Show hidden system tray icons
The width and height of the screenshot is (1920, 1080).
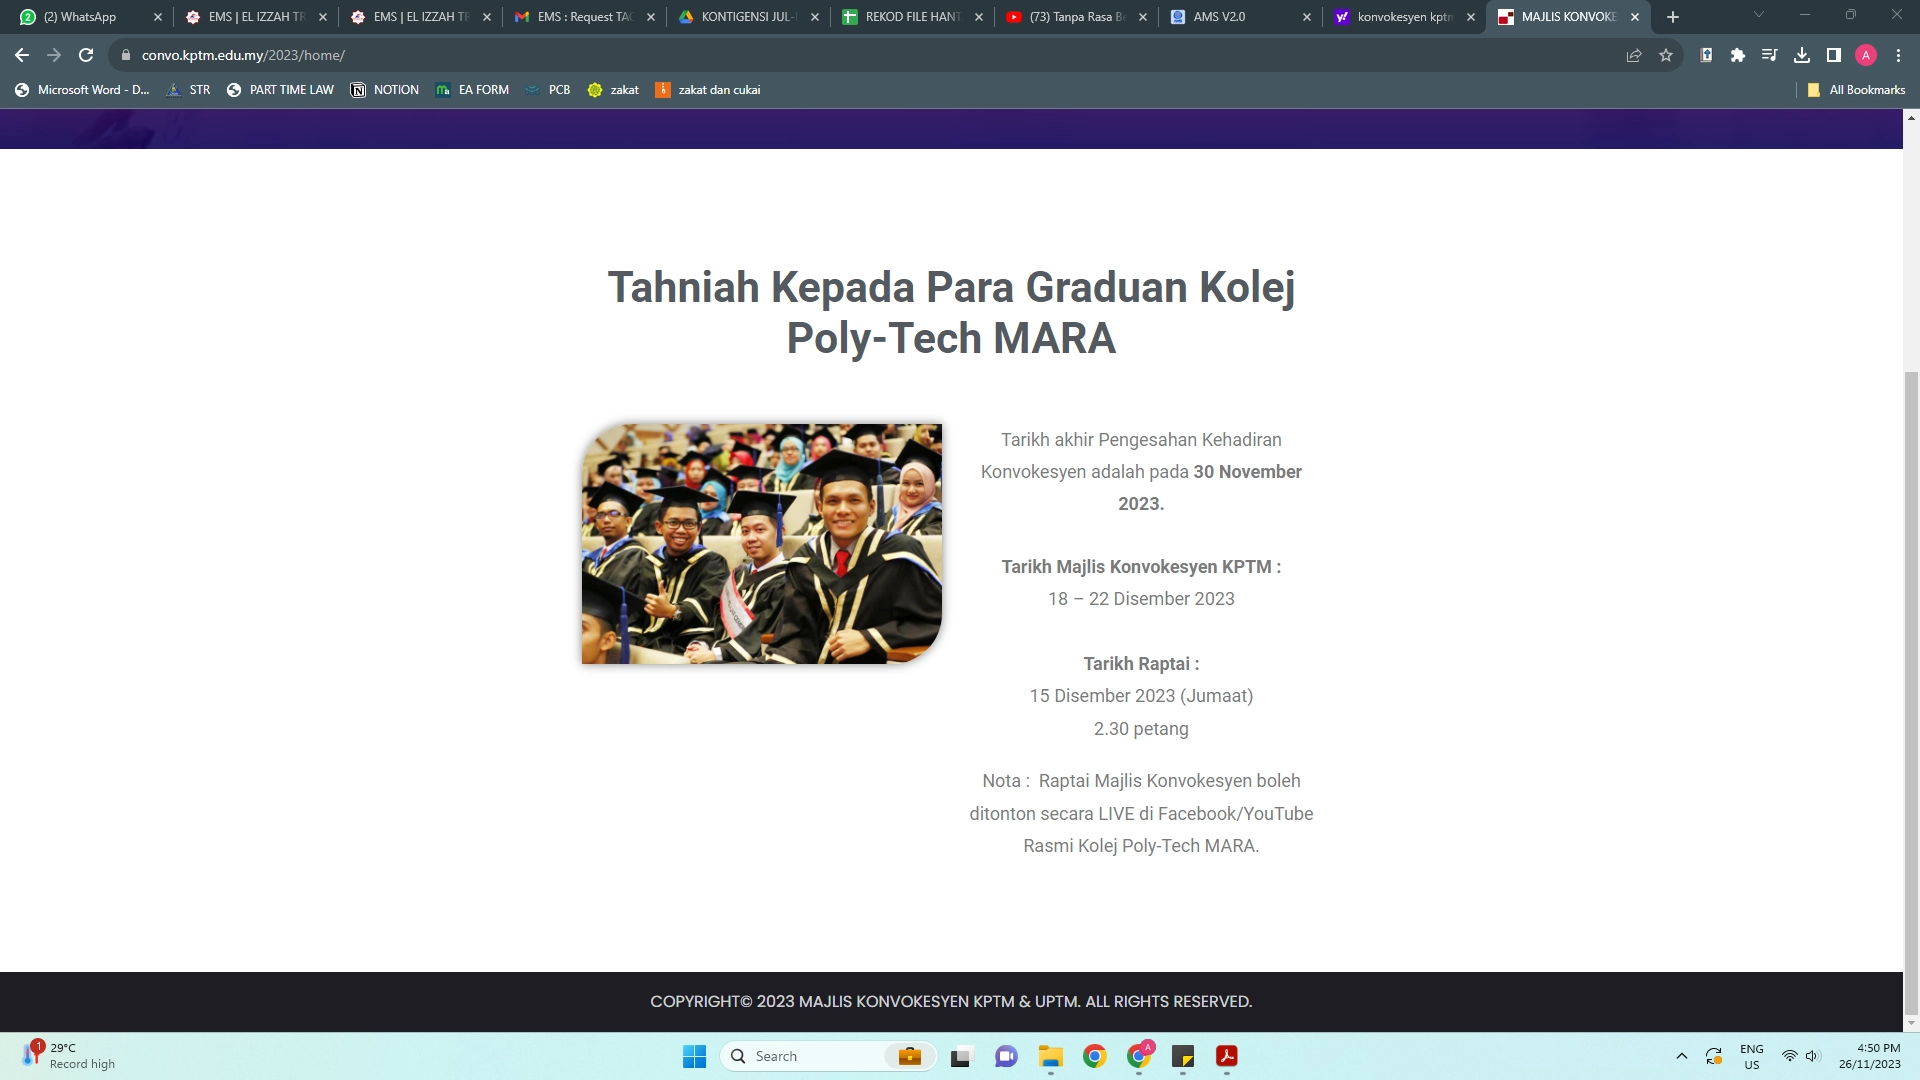(x=1682, y=1056)
